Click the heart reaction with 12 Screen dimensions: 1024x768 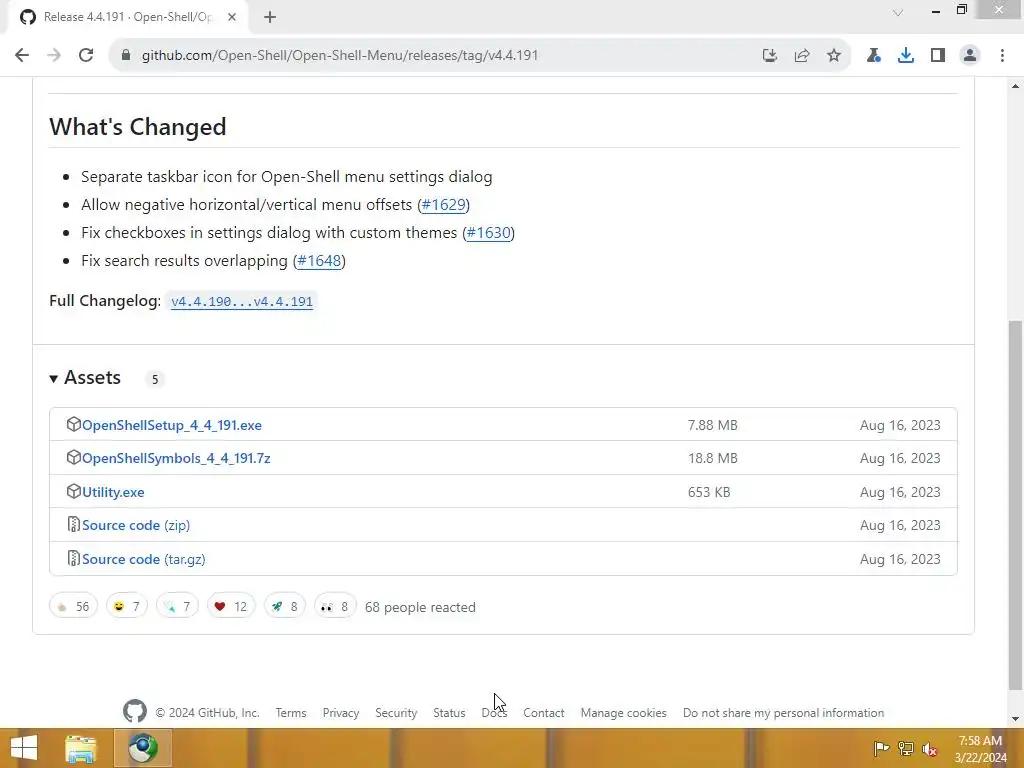tap(231, 607)
